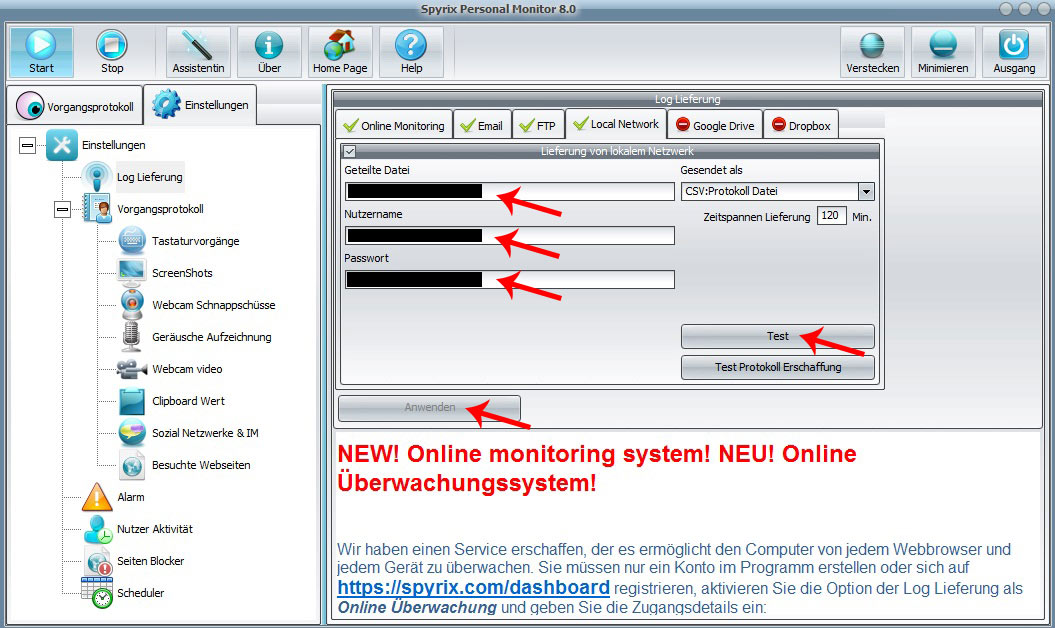The image size is (1055, 628).
Task: Open the Assistentin wizard wand icon
Action: click(x=198, y=45)
